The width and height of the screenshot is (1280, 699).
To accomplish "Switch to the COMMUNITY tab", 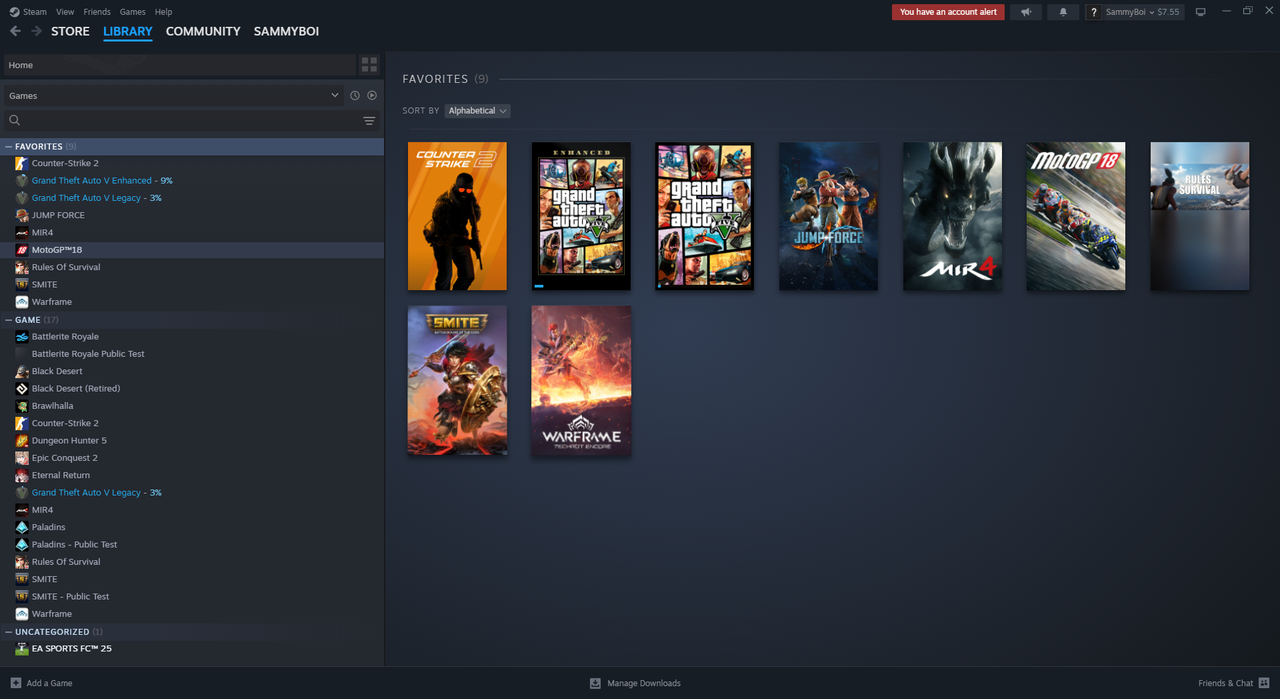I will click(203, 31).
